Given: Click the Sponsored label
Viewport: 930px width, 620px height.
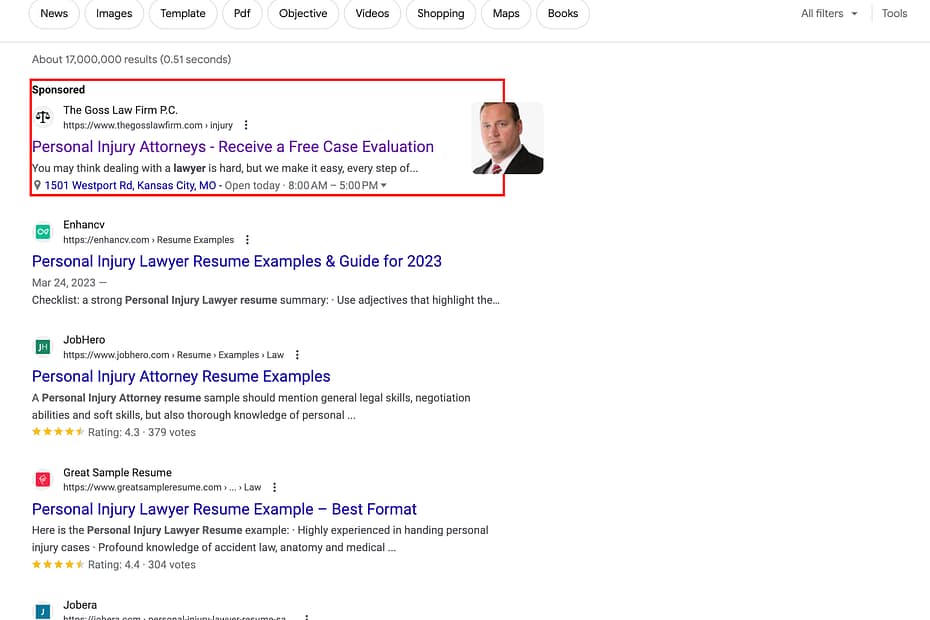Looking at the screenshot, I should (x=59, y=90).
